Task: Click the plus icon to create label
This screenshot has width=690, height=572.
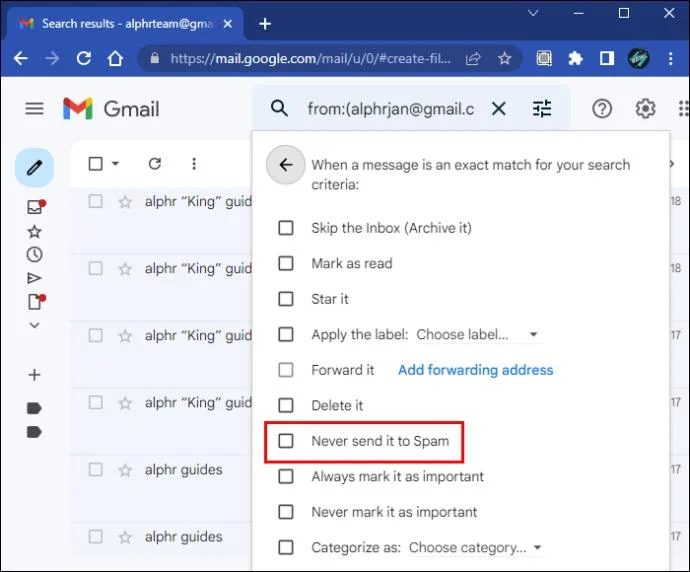Action: (x=34, y=375)
